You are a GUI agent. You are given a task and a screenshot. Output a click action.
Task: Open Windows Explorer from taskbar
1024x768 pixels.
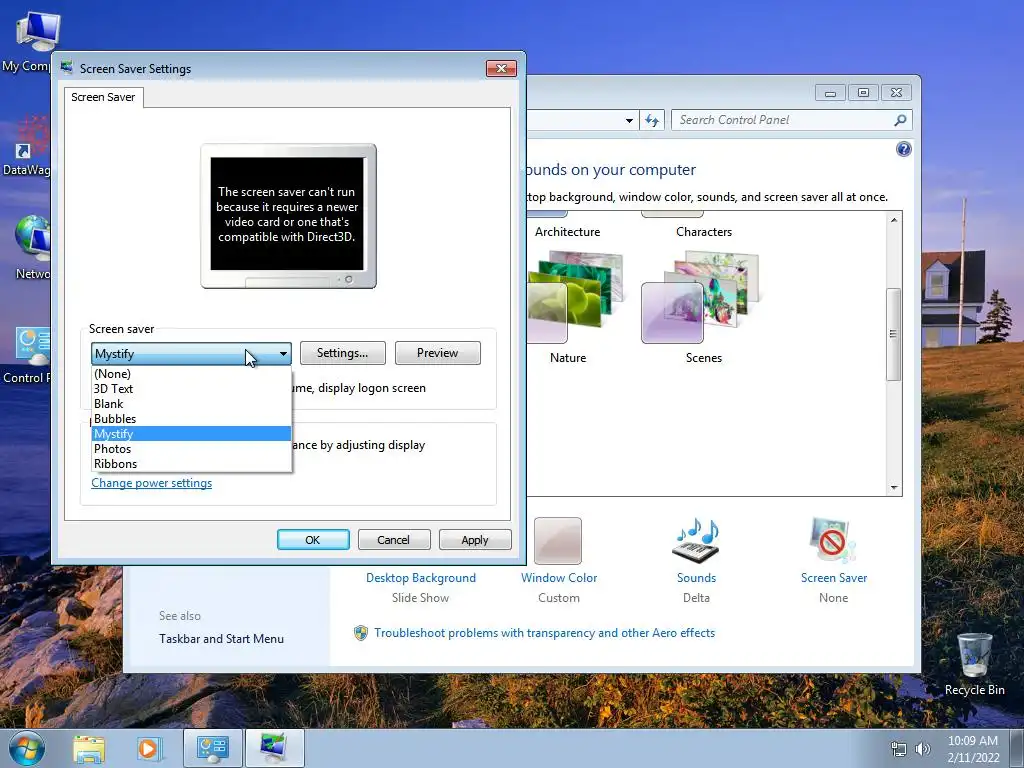coord(89,748)
